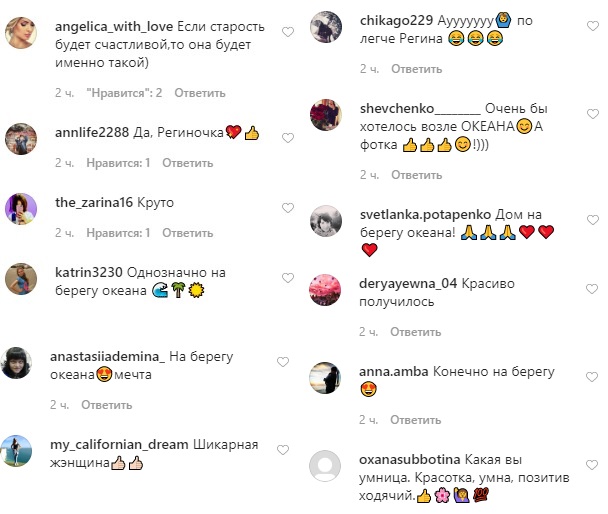Open username katrin3230 profile link
608x514 pixels.
pyautogui.click(x=89, y=273)
